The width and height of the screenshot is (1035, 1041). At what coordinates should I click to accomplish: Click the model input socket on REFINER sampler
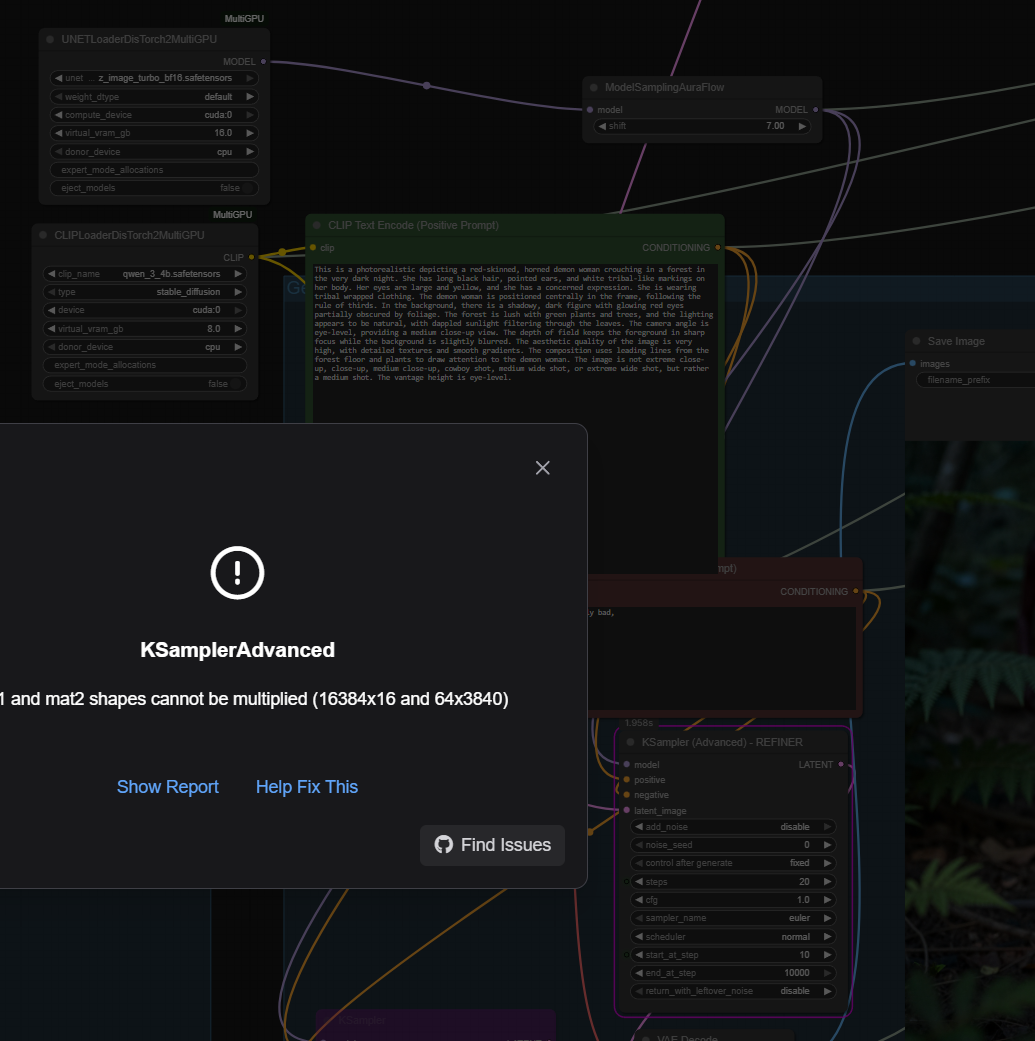(627, 764)
